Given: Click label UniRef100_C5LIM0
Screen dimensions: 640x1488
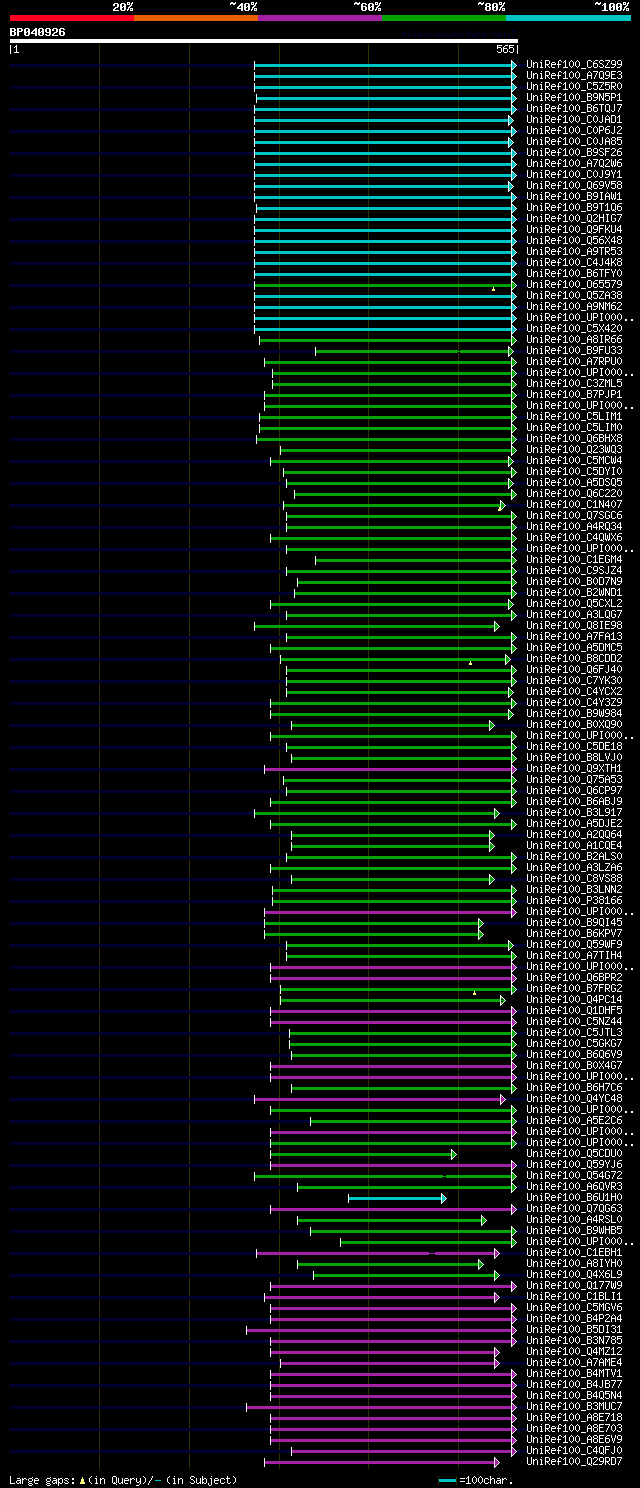Looking at the screenshot, I should coord(575,427).
